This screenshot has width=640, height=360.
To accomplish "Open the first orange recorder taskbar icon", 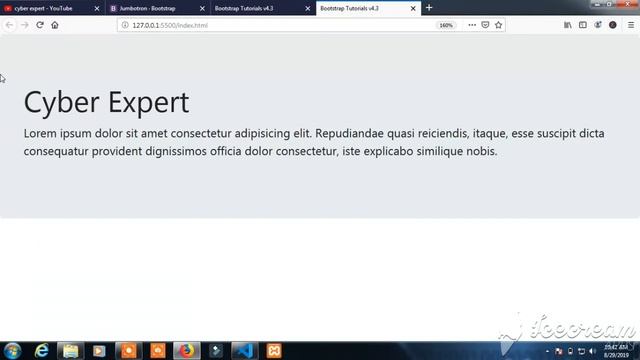I will click(x=129, y=351).
